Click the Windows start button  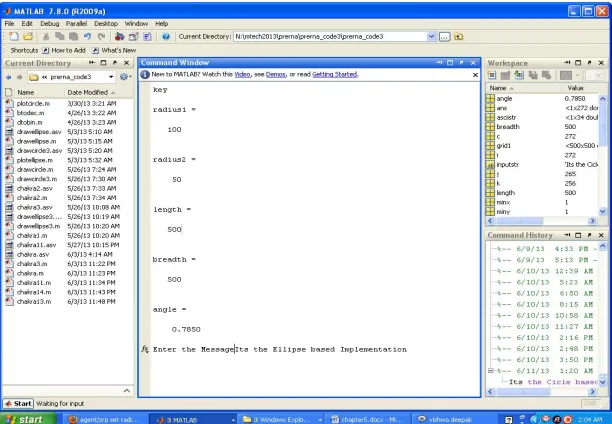click(28, 419)
